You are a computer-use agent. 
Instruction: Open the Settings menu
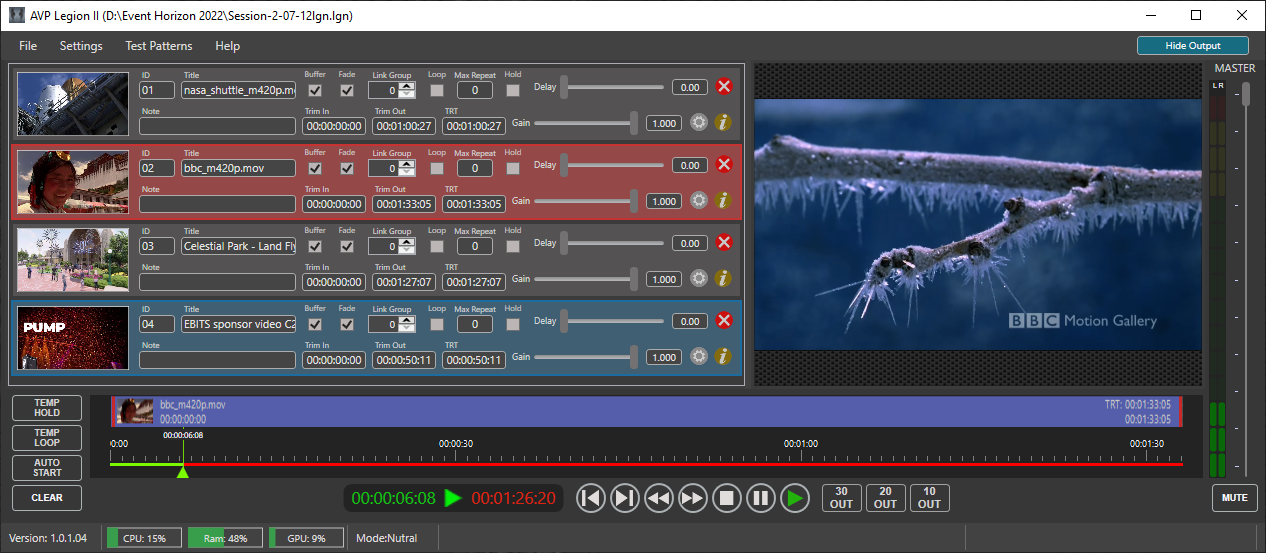pos(81,46)
